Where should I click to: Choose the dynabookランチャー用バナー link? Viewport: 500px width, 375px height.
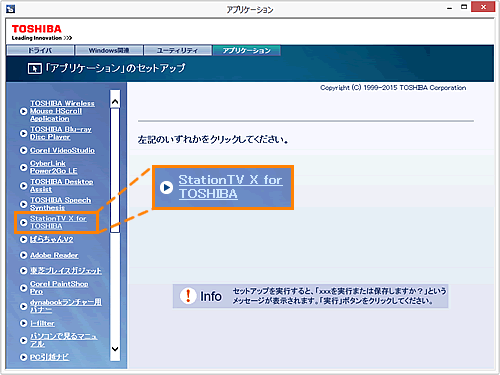pos(66,306)
